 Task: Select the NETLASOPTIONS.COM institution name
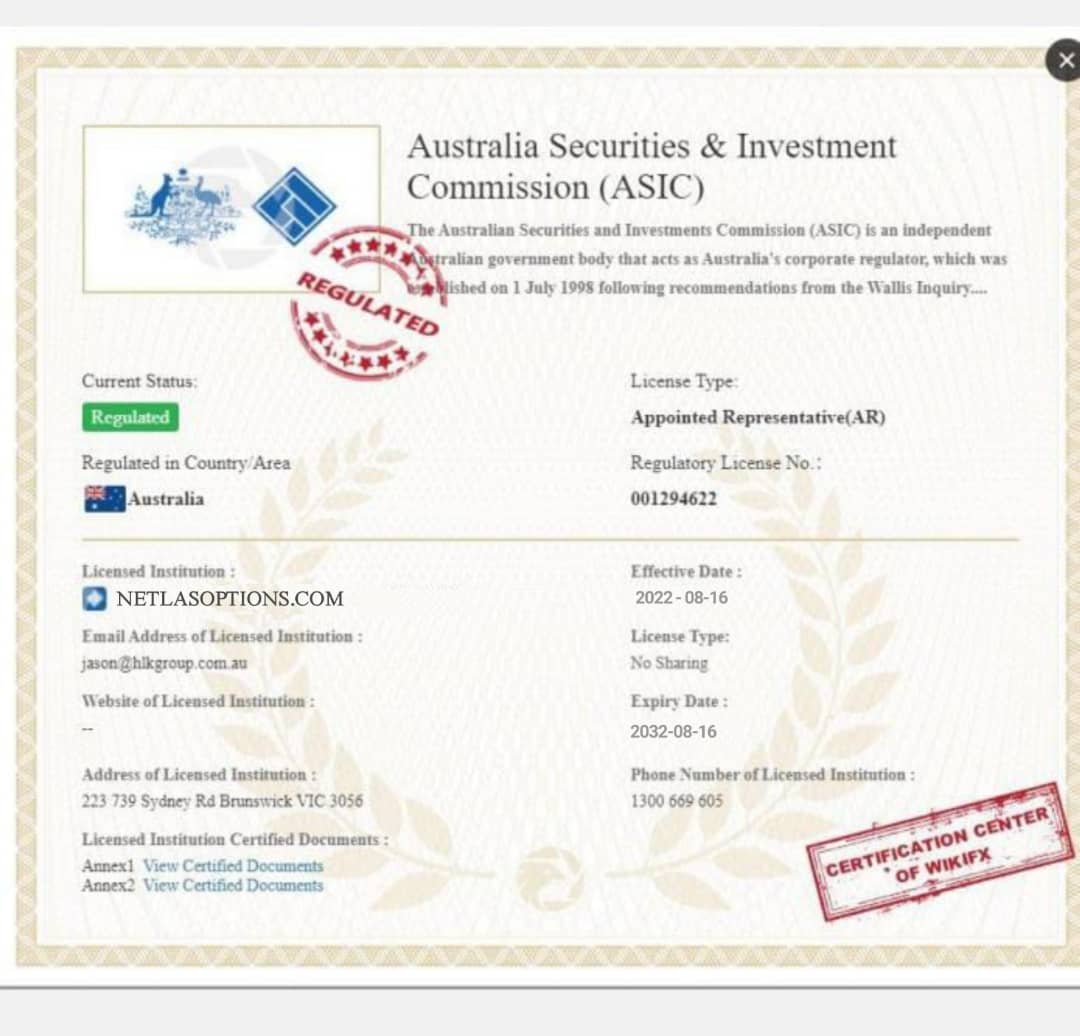click(x=230, y=599)
